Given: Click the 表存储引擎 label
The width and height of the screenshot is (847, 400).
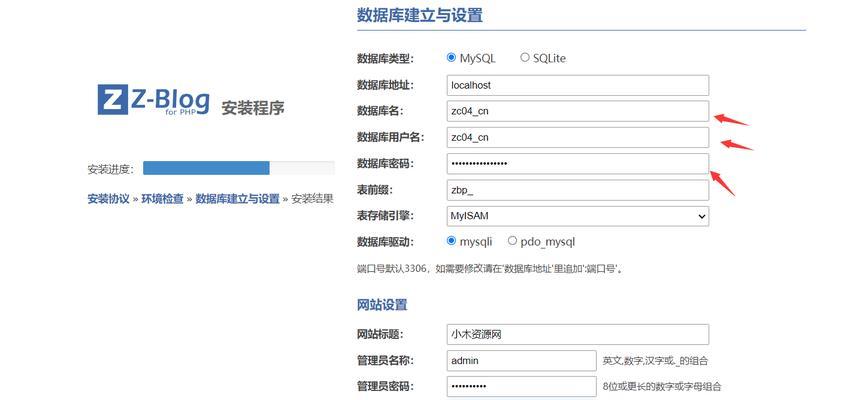Looking at the screenshot, I should [x=385, y=216].
